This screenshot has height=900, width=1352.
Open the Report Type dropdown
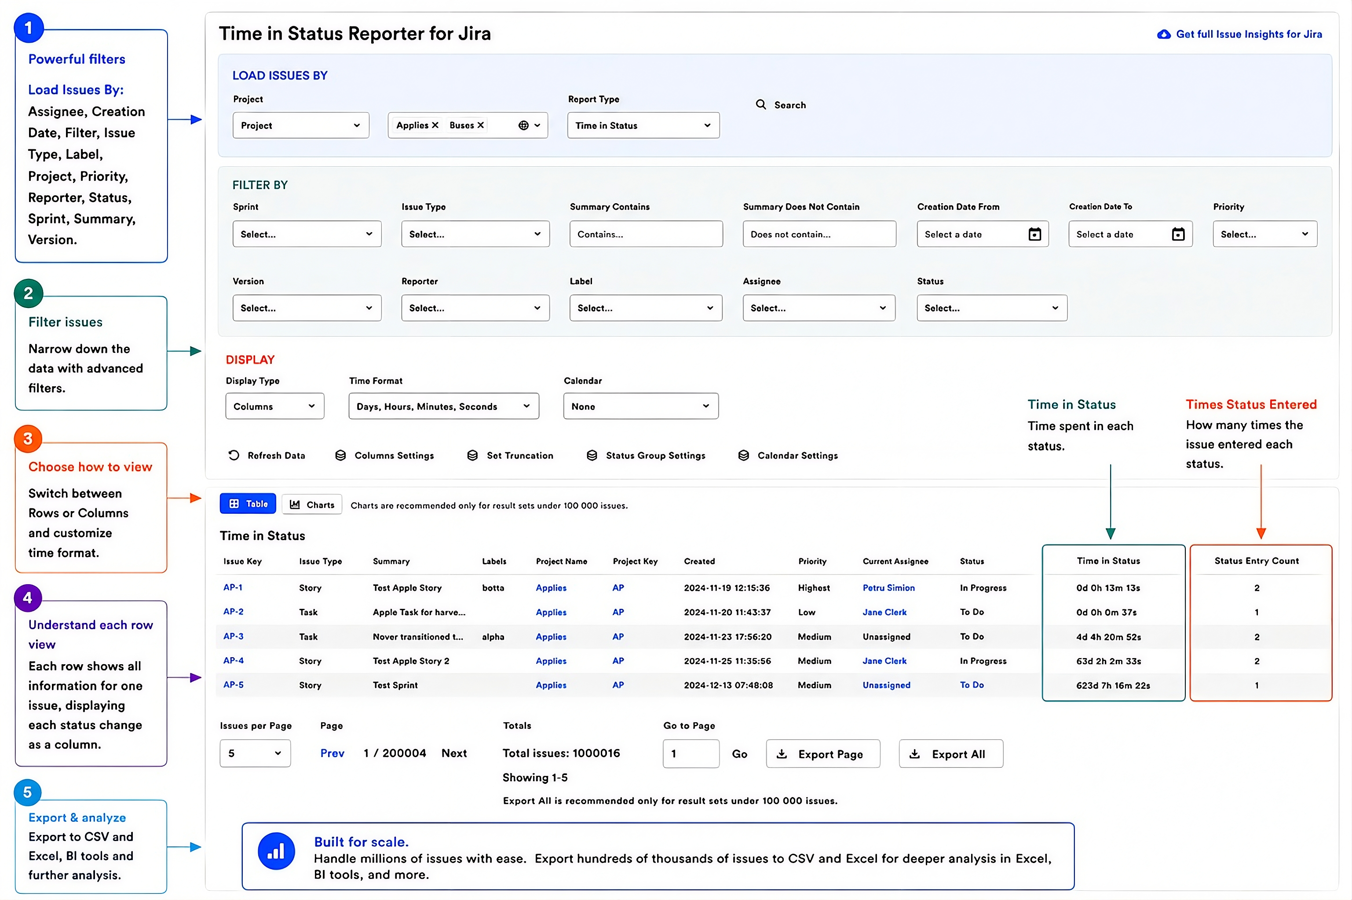pyautogui.click(x=643, y=125)
